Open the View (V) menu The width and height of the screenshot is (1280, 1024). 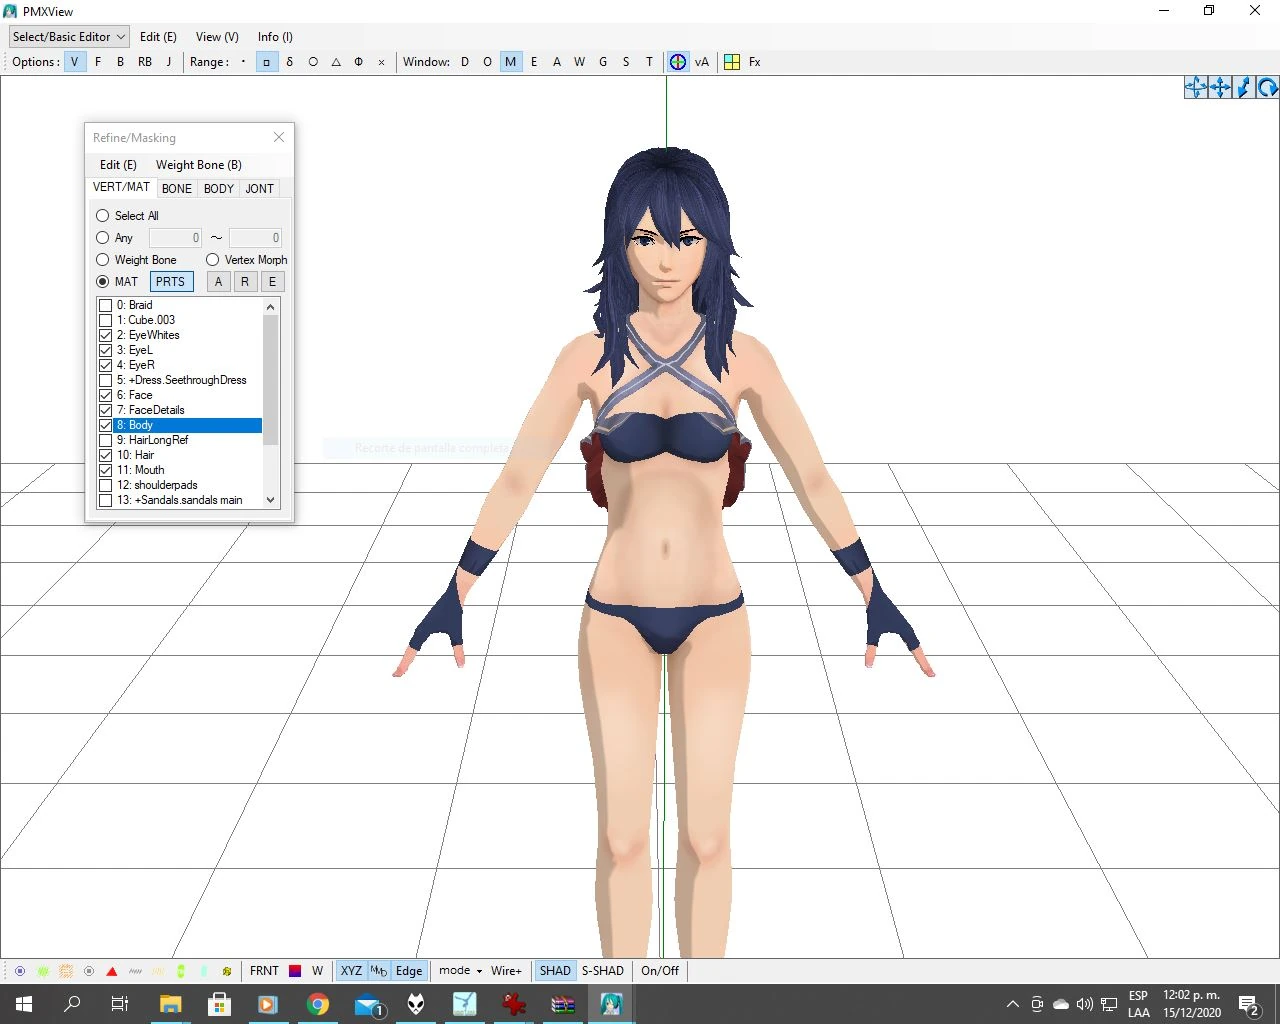[x=217, y=37]
